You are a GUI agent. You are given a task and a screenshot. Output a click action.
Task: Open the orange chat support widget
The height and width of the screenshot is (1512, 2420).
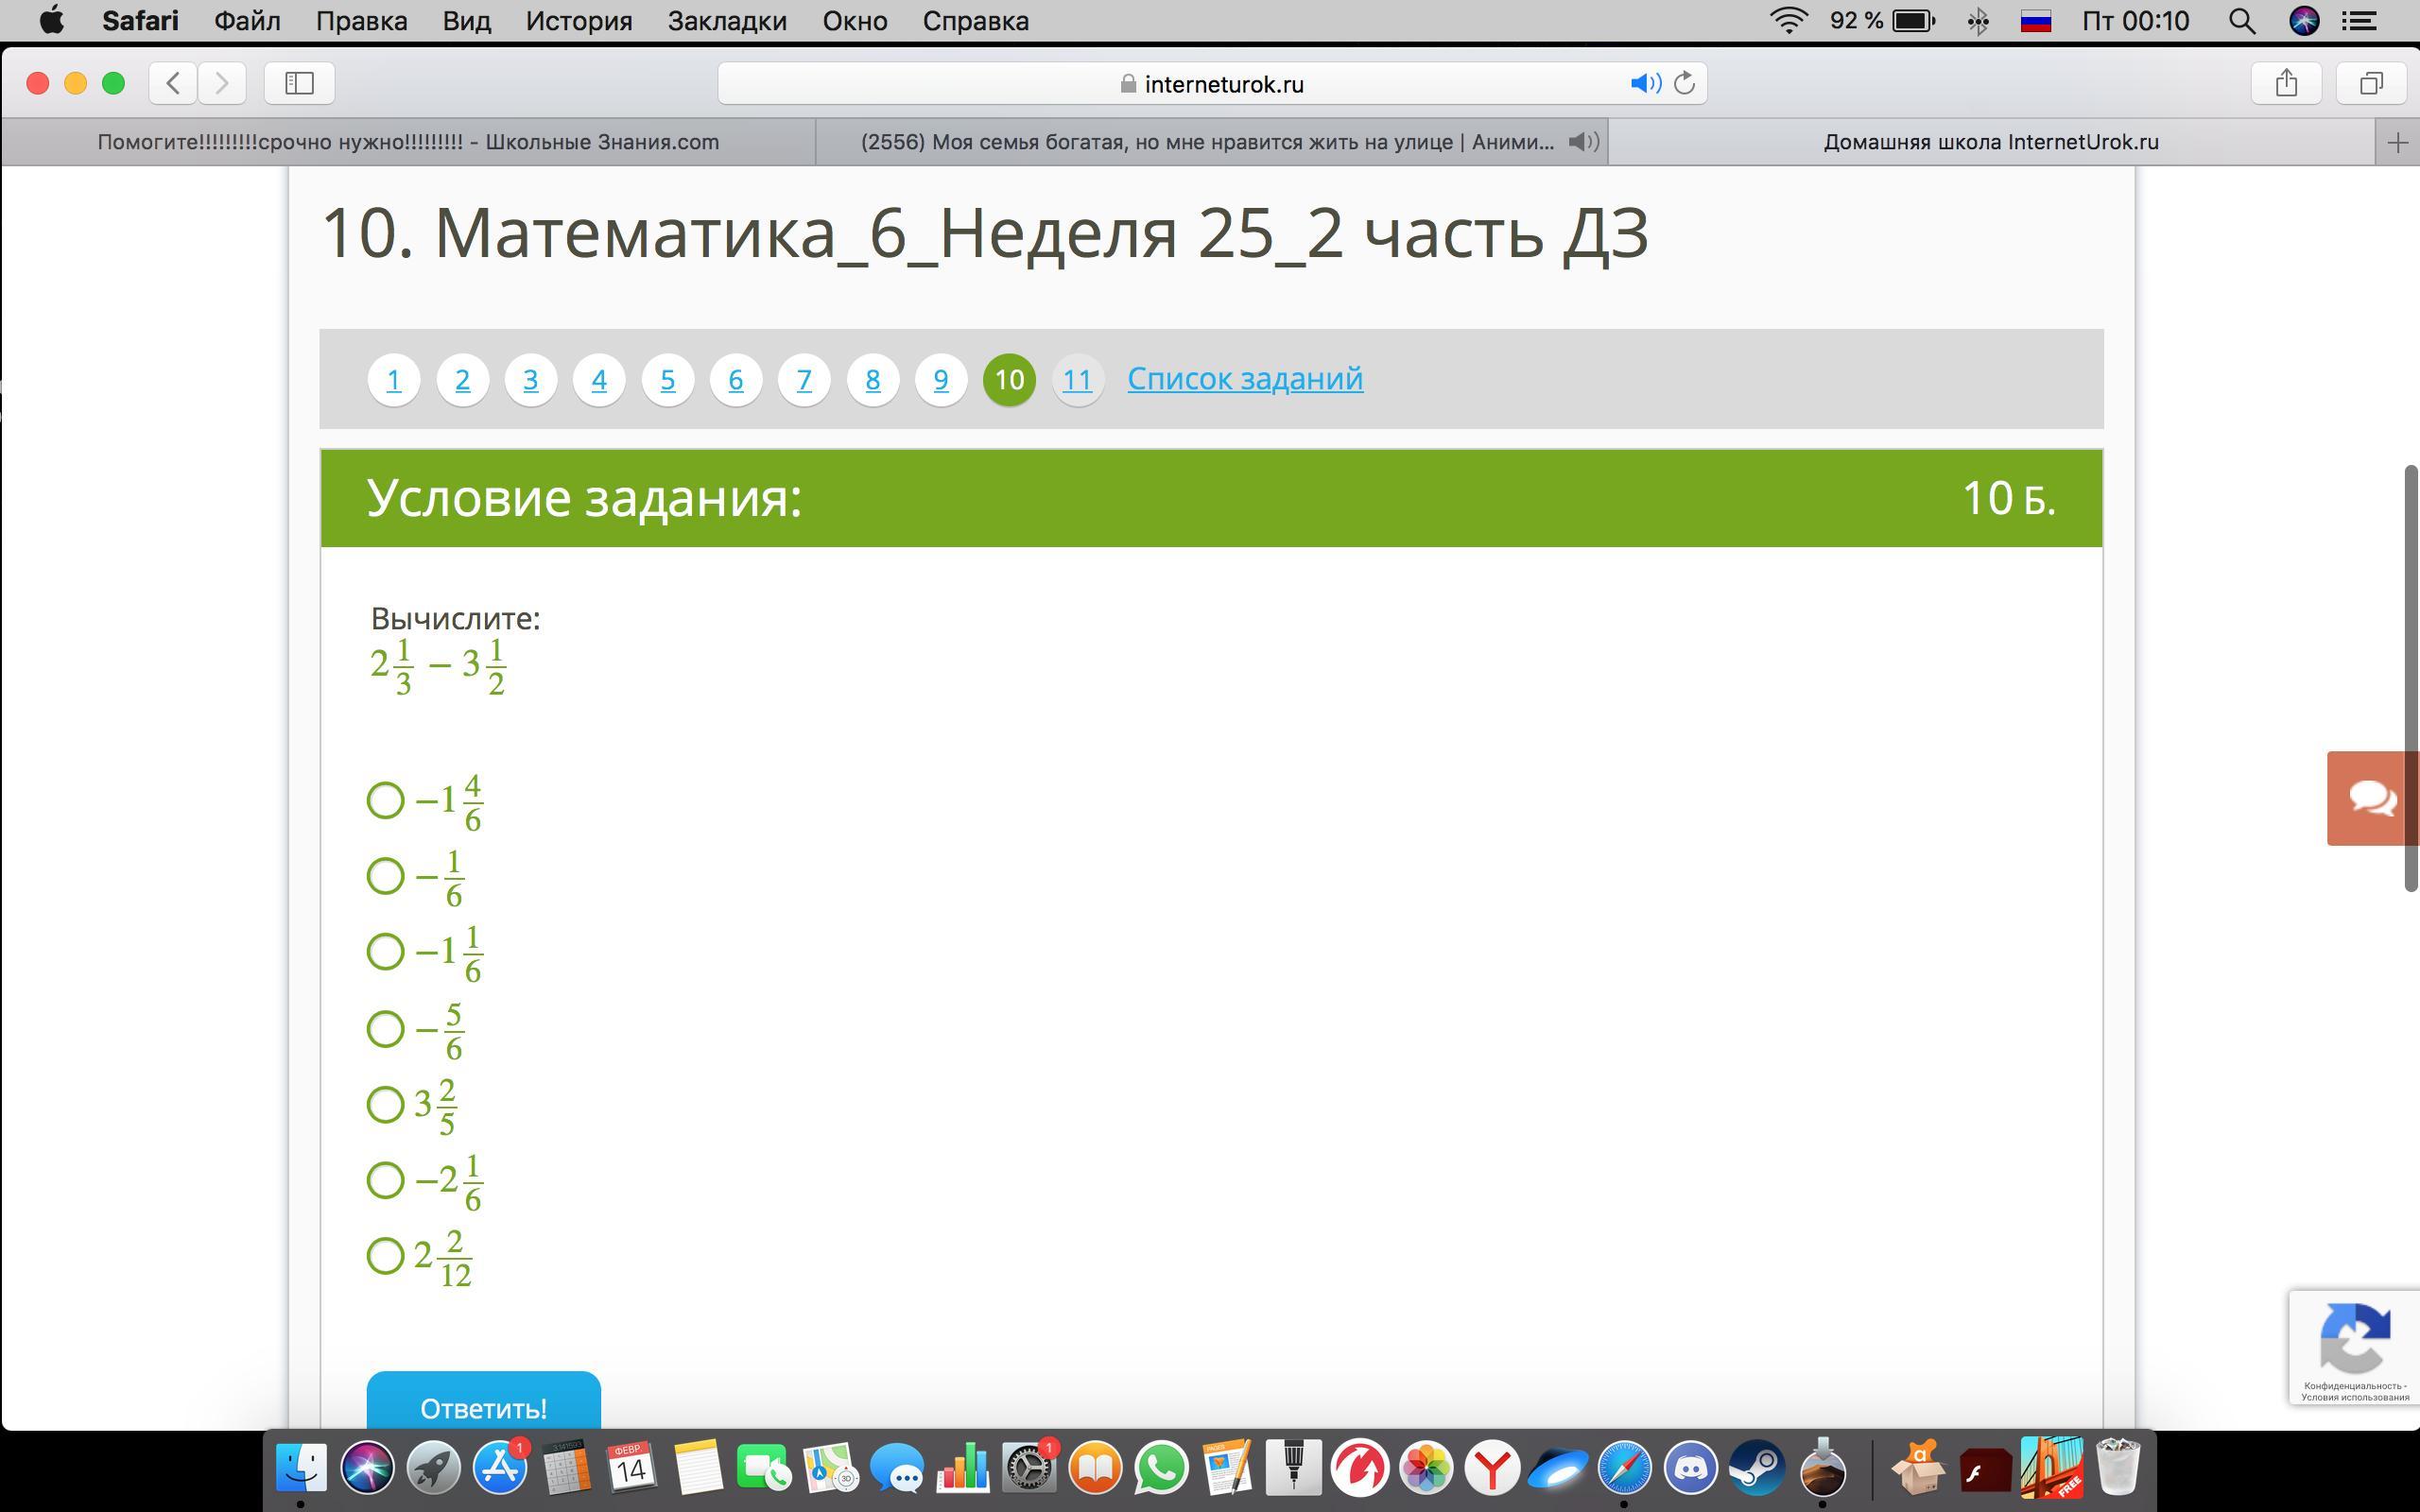pyautogui.click(x=2372, y=798)
